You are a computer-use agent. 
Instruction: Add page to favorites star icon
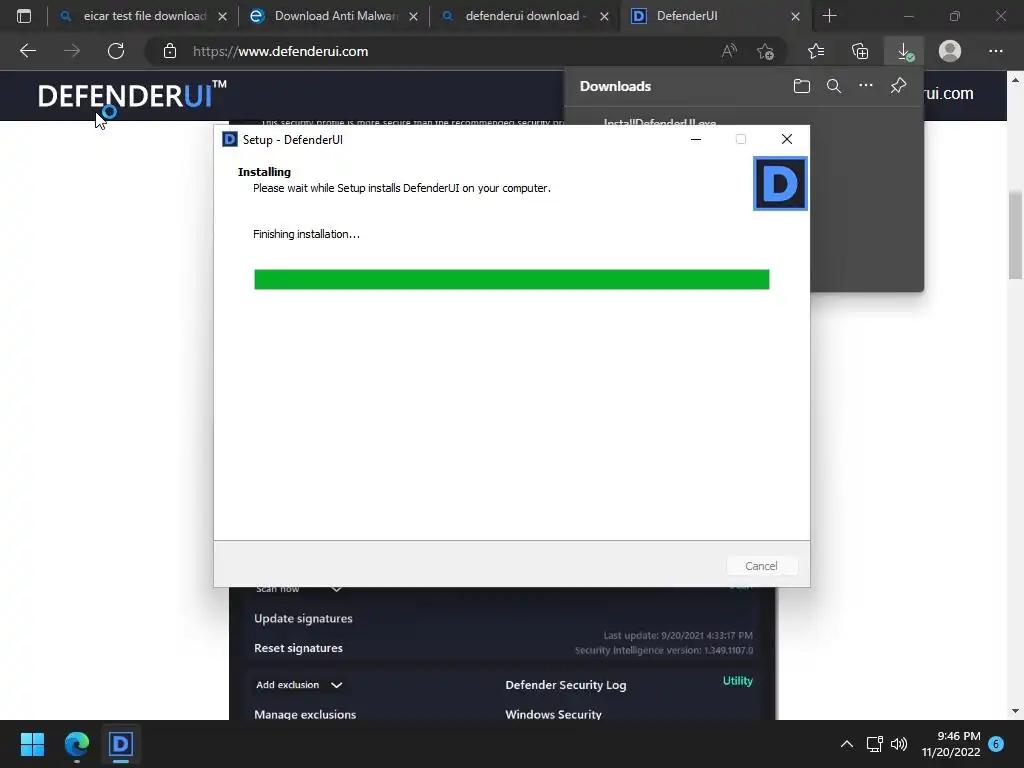tap(765, 51)
